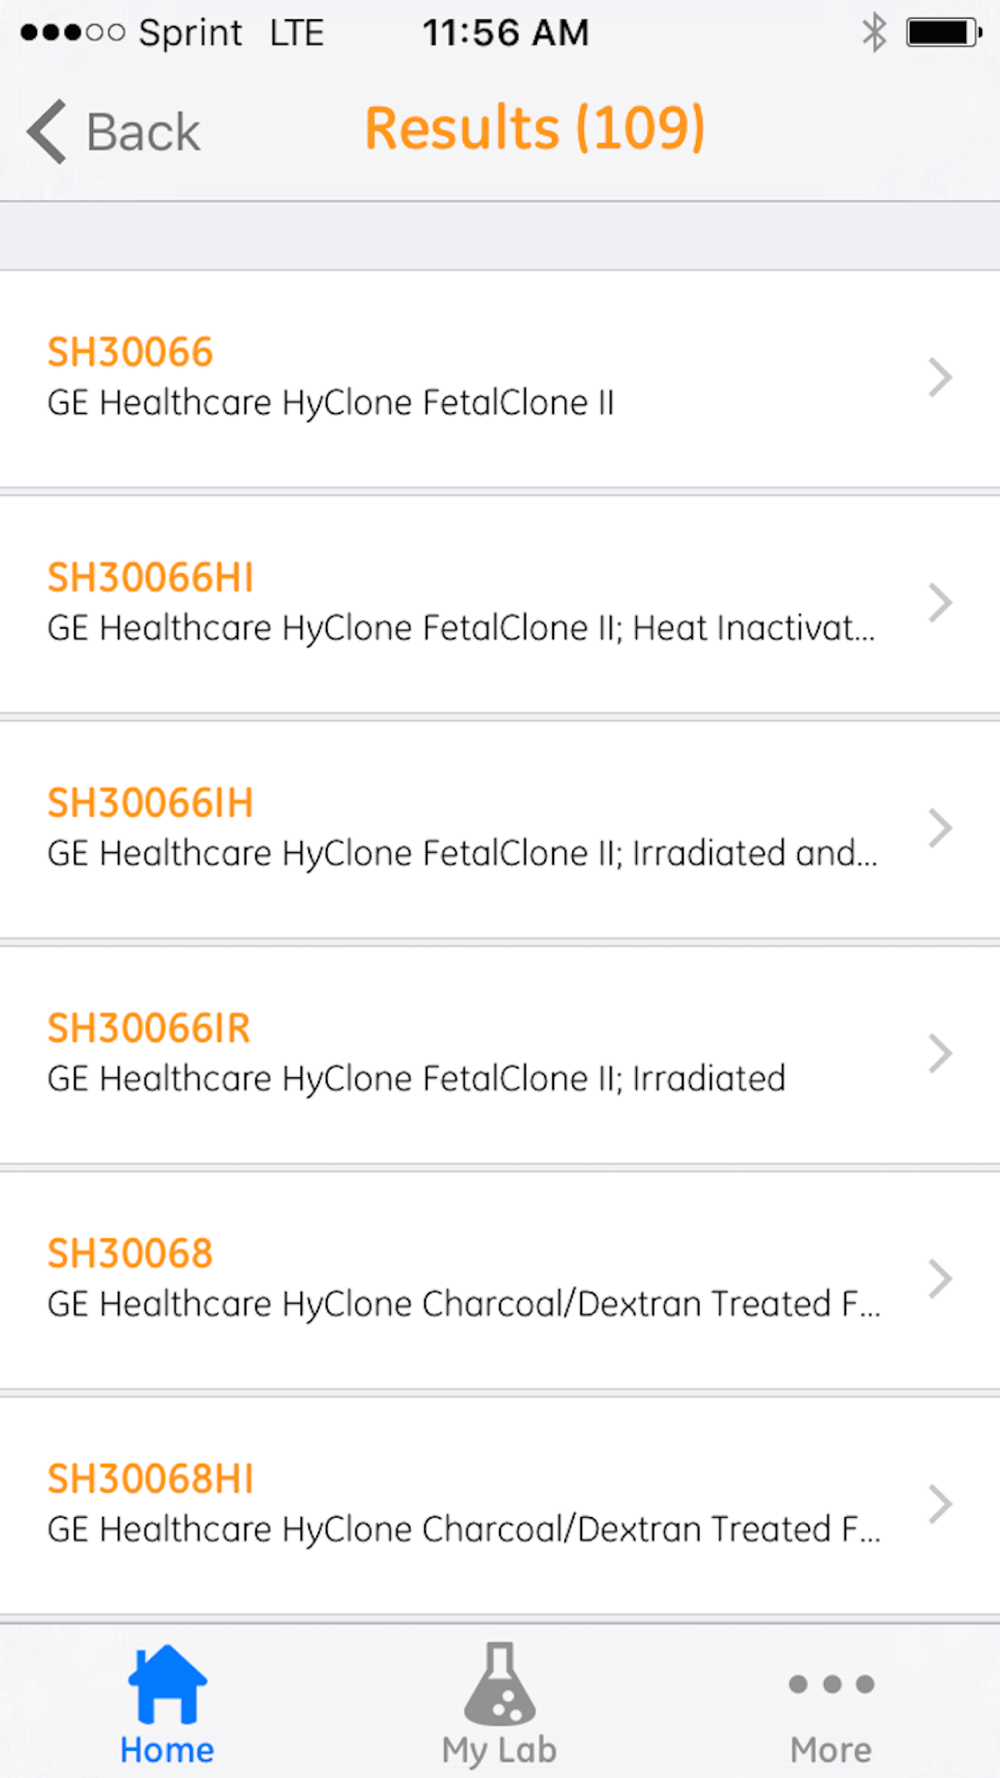Tap the Home house icon
Image resolution: width=1000 pixels, height=1778 pixels.
pyautogui.click(x=167, y=1684)
